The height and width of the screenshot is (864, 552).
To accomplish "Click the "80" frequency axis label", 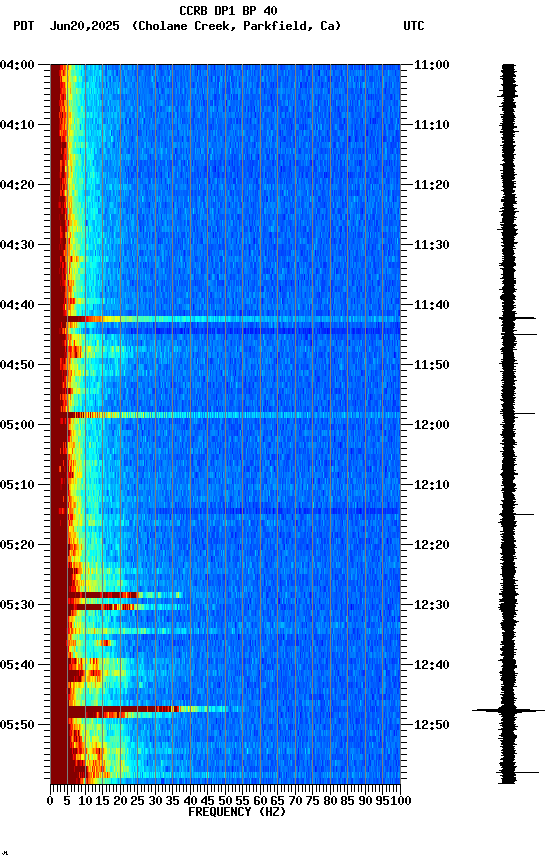I will click(330, 801).
